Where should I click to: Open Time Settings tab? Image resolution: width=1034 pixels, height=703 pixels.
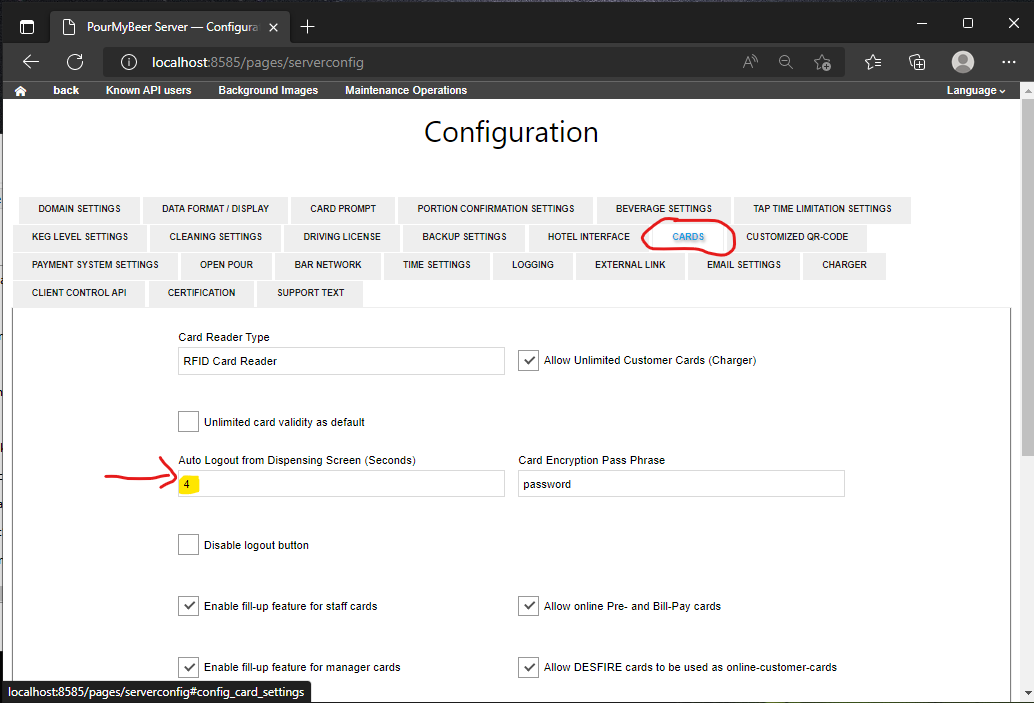pos(437,265)
